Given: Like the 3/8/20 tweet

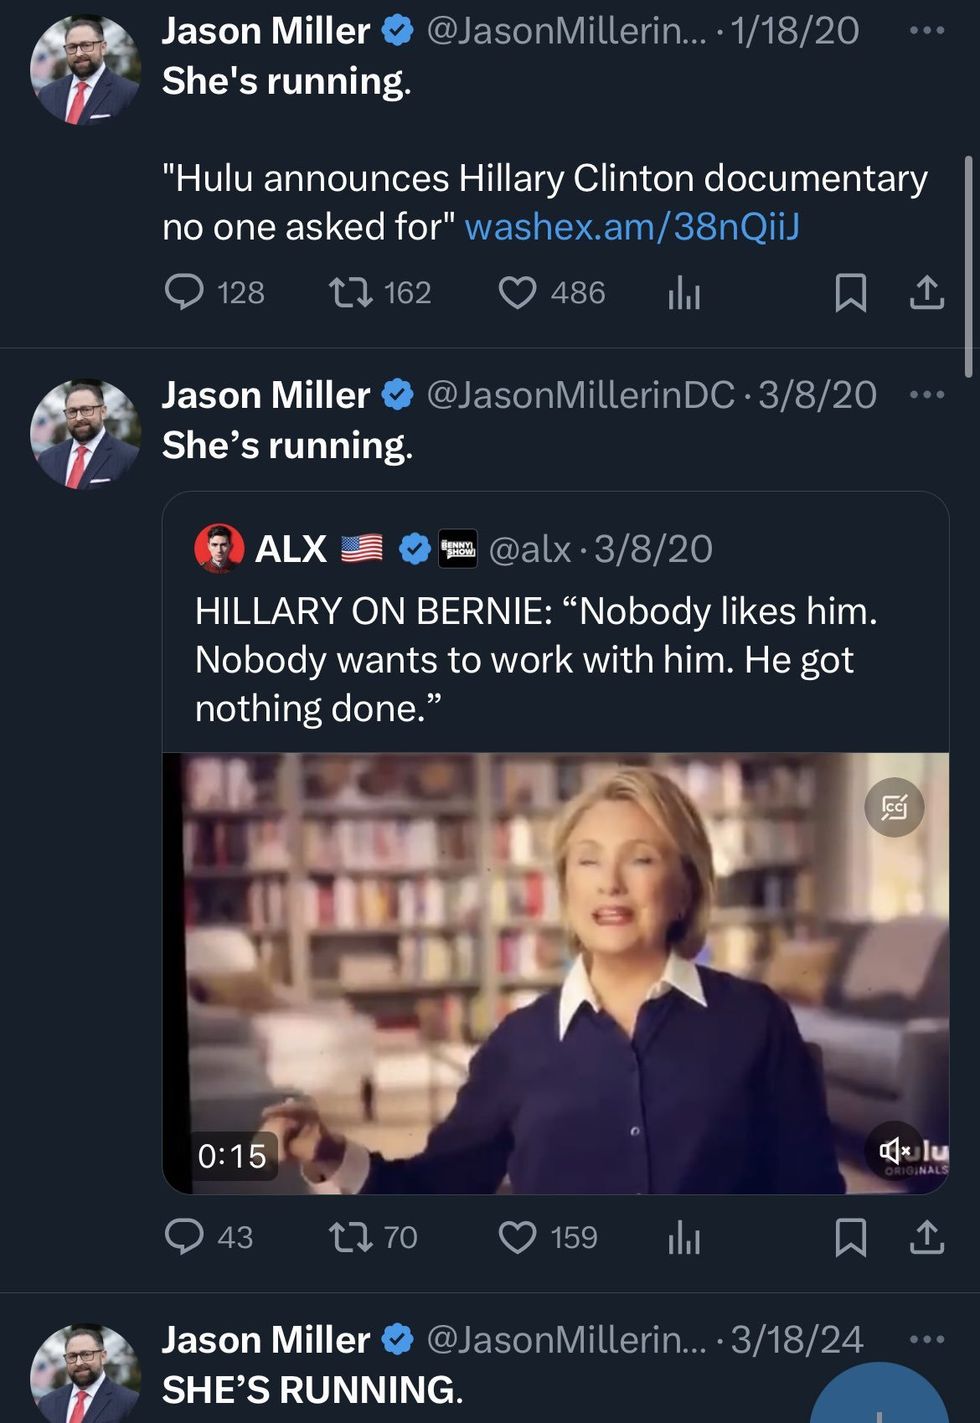Looking at the screenshot, I should [x=517, y=1238].
